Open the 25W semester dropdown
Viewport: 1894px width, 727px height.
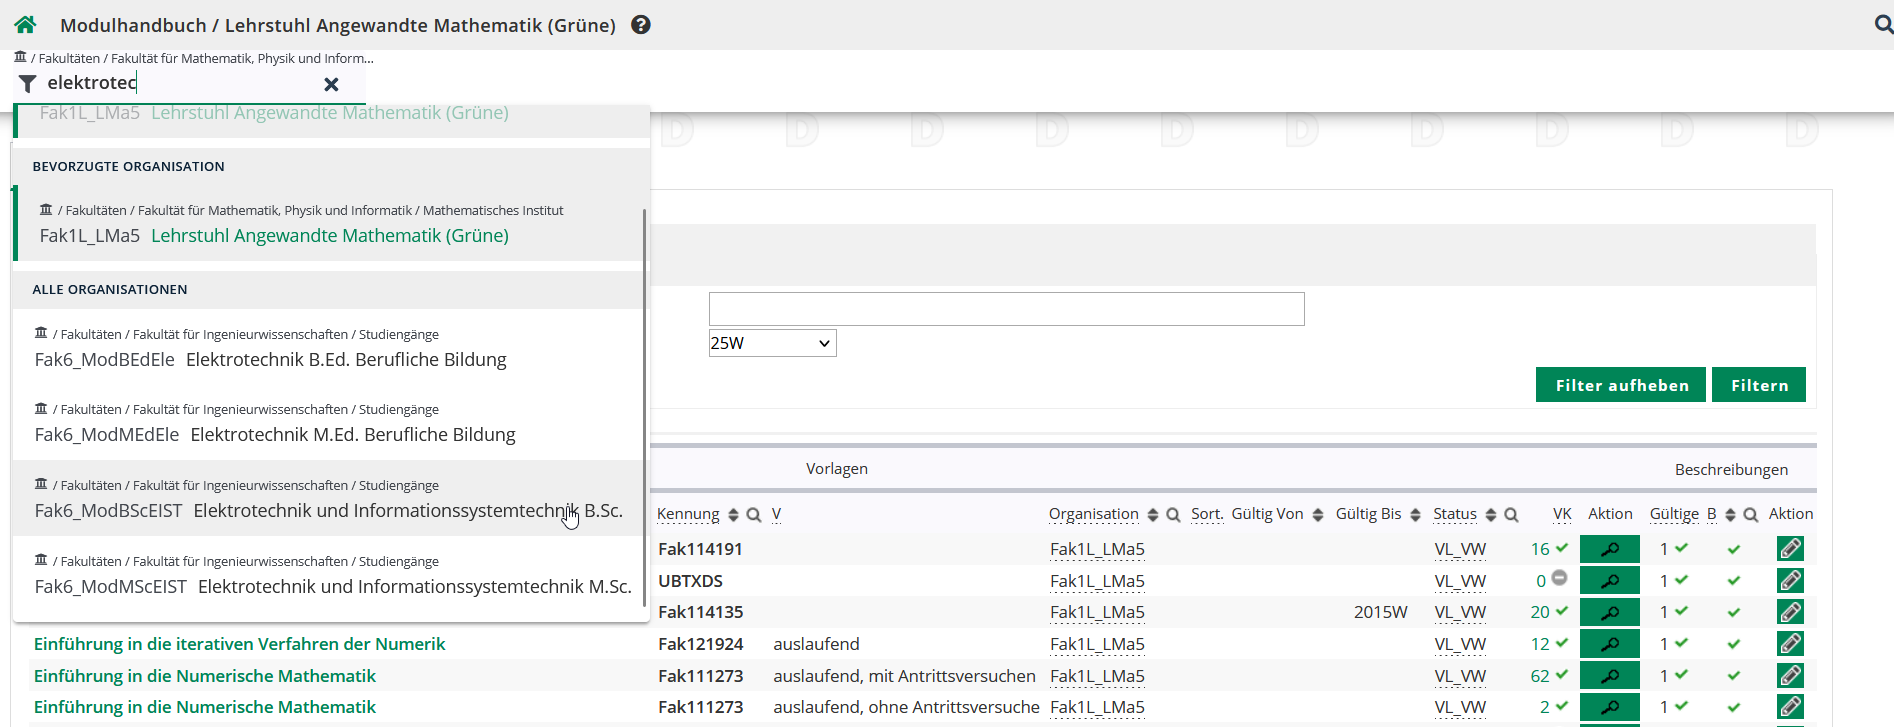coord(772,343)
